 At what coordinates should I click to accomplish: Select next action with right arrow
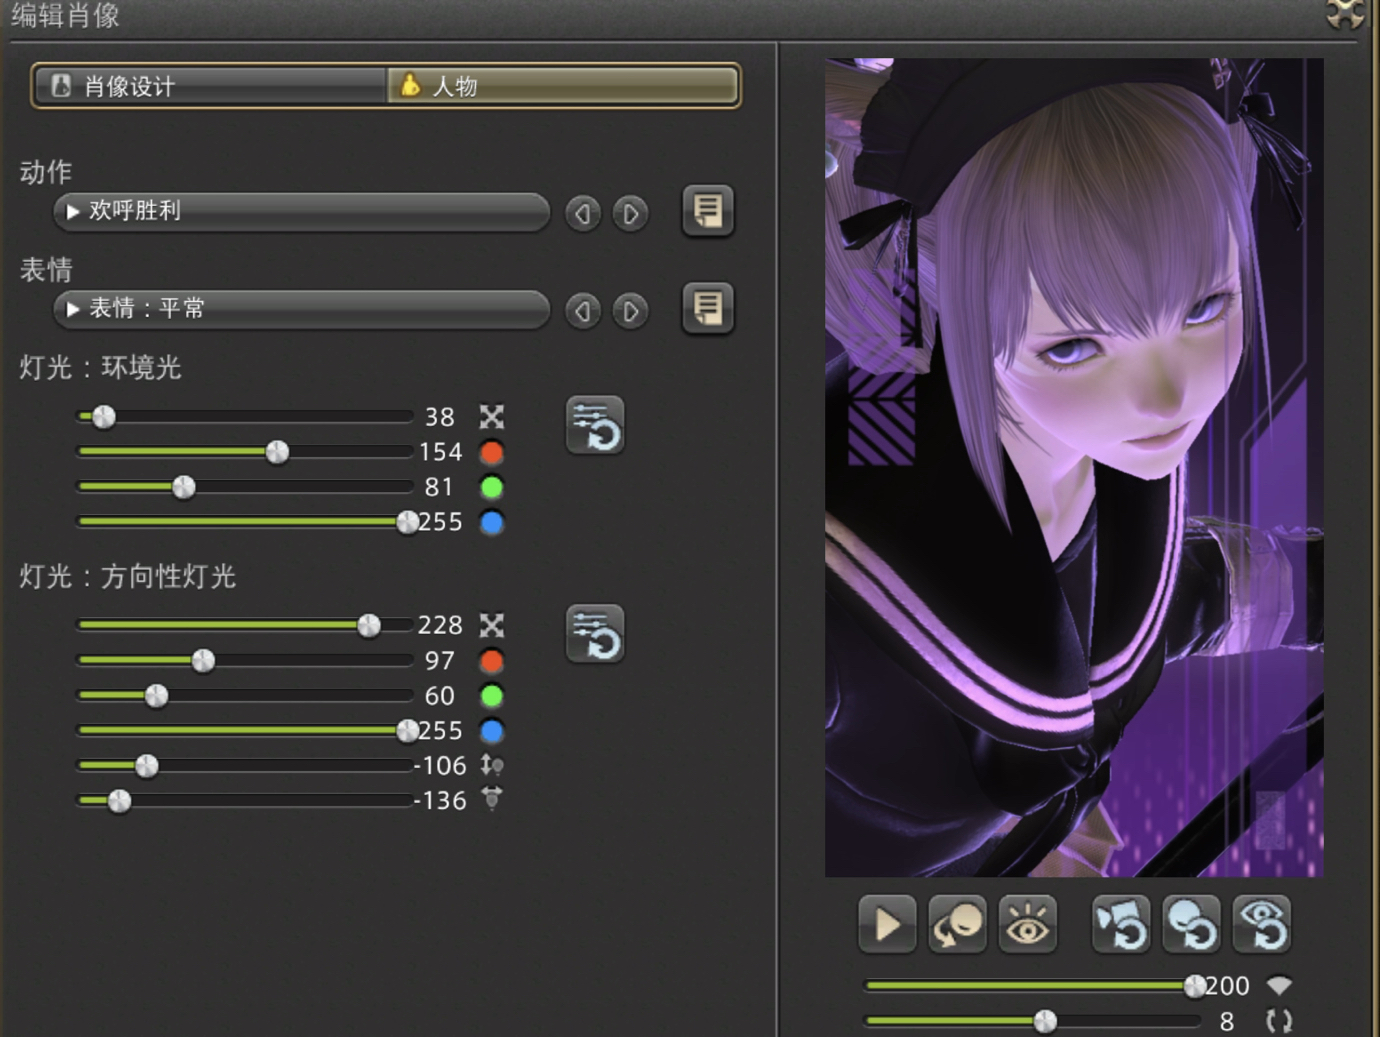[x=630, y=213]
